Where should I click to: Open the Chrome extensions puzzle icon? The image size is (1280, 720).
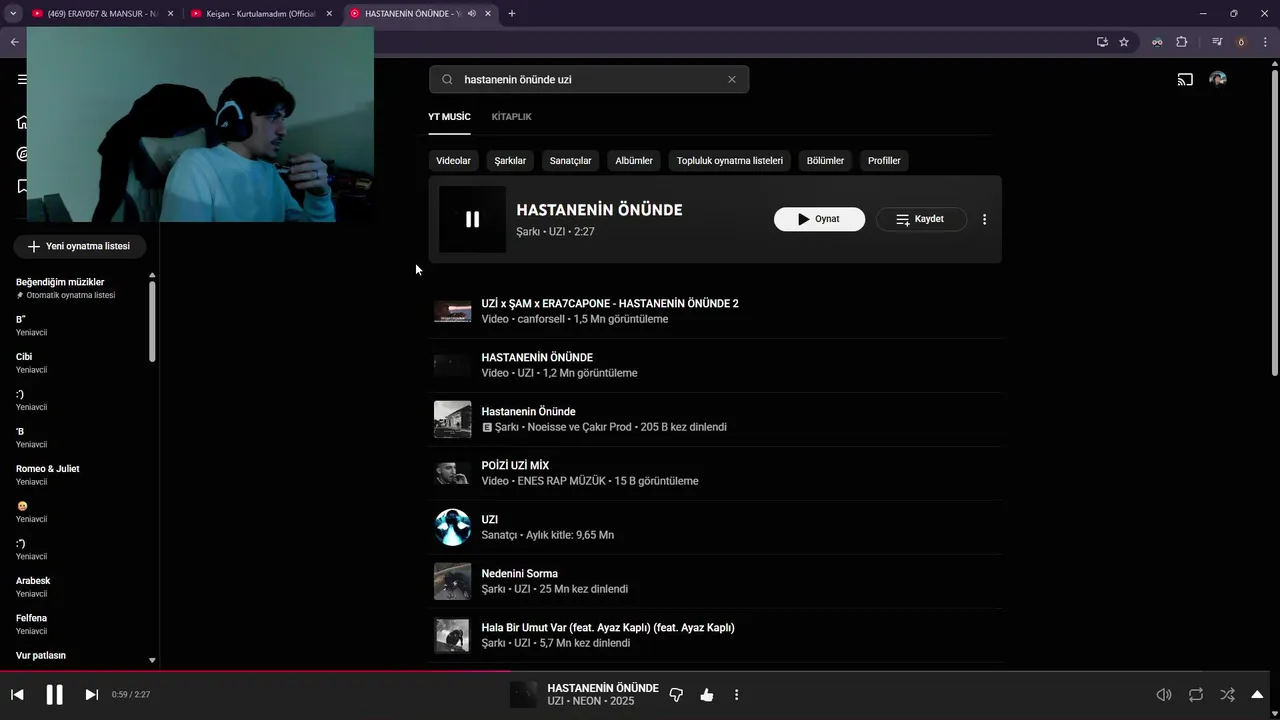1182,42
